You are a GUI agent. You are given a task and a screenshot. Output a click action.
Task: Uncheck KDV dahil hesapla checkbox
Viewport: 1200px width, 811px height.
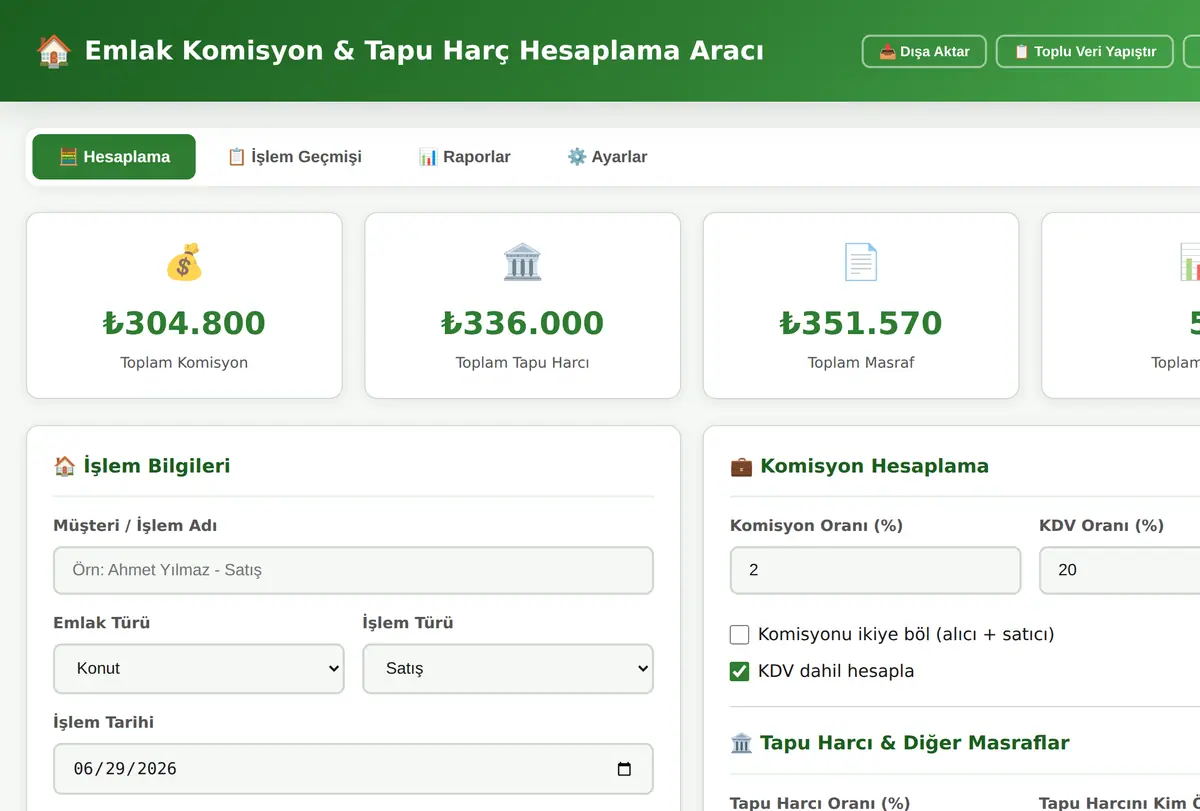coord(740,671)
